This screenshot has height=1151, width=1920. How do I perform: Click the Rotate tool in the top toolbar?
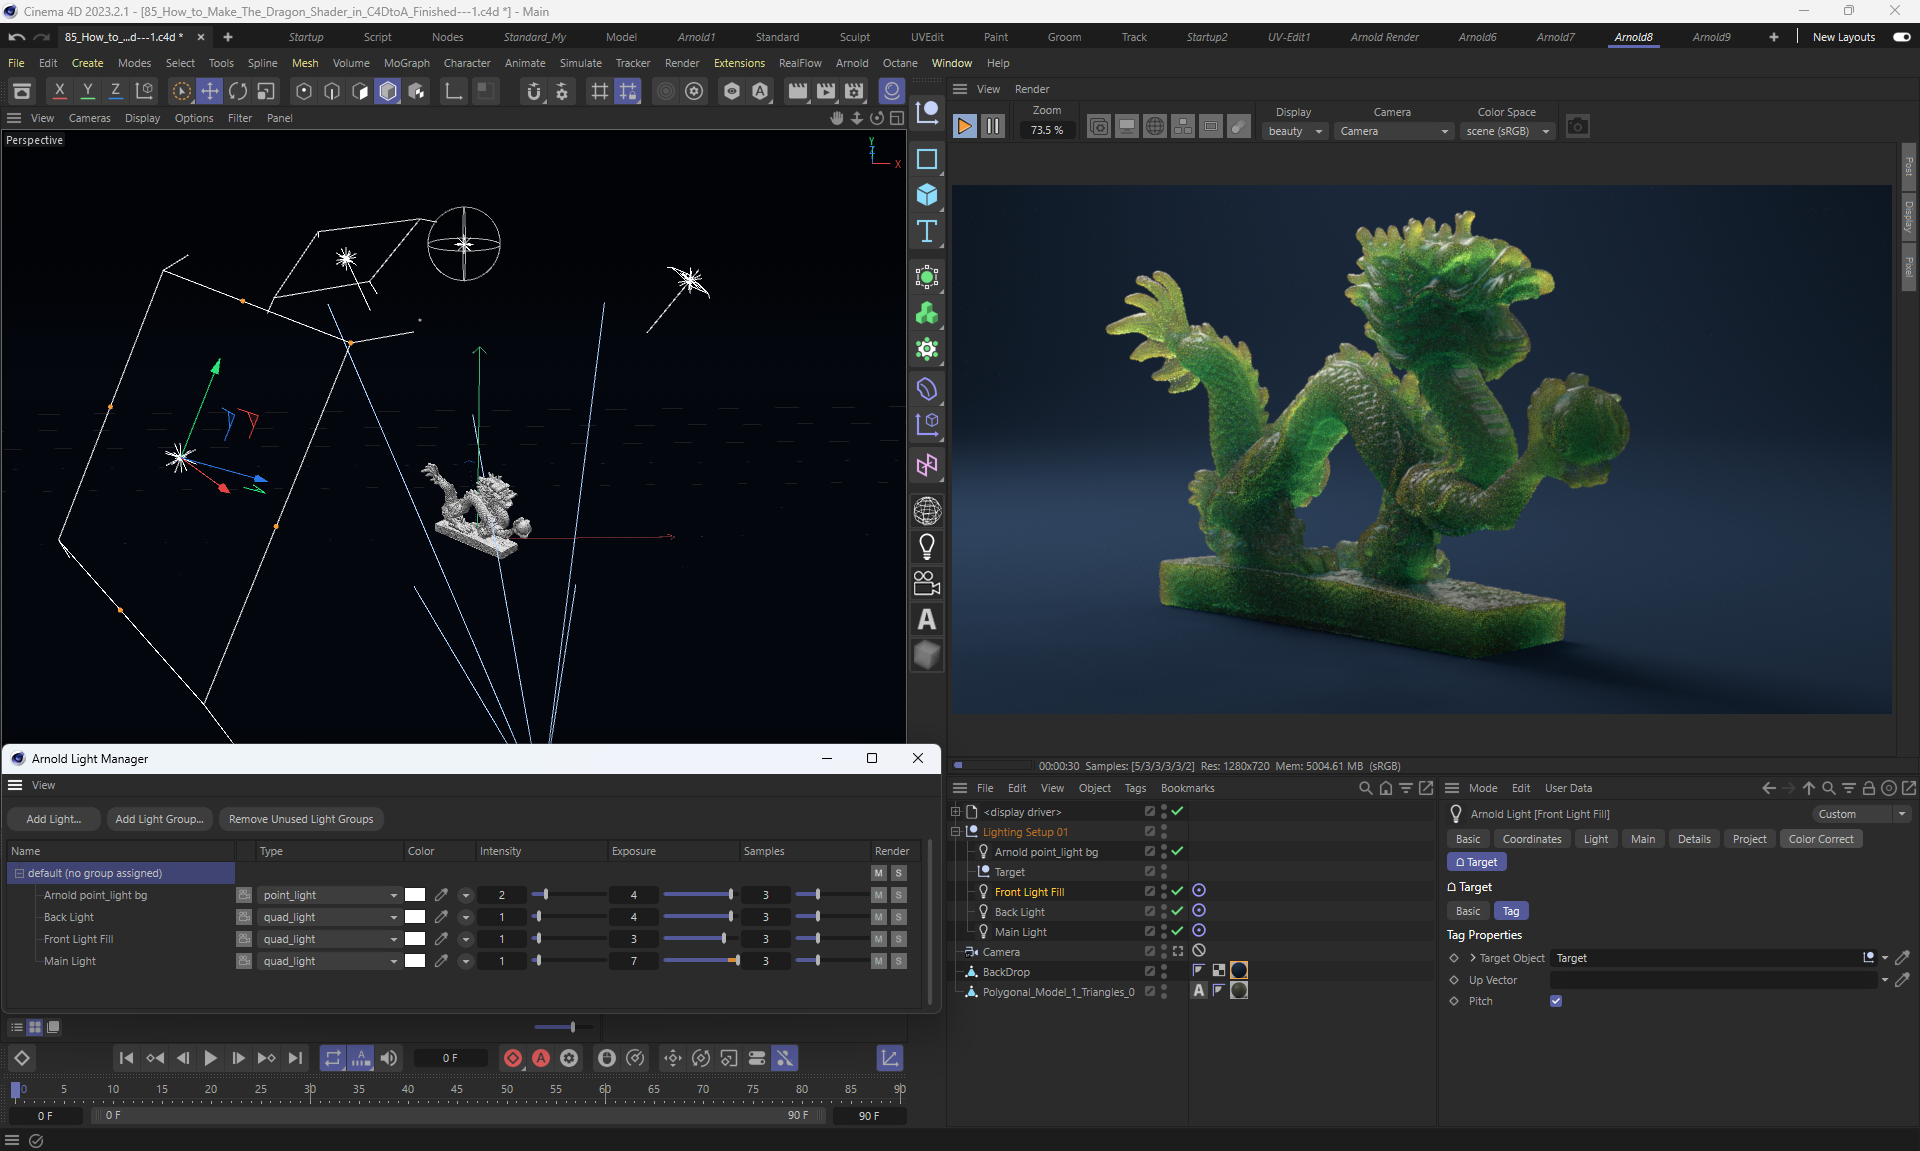pyautogui.click(x=238, y=91)
